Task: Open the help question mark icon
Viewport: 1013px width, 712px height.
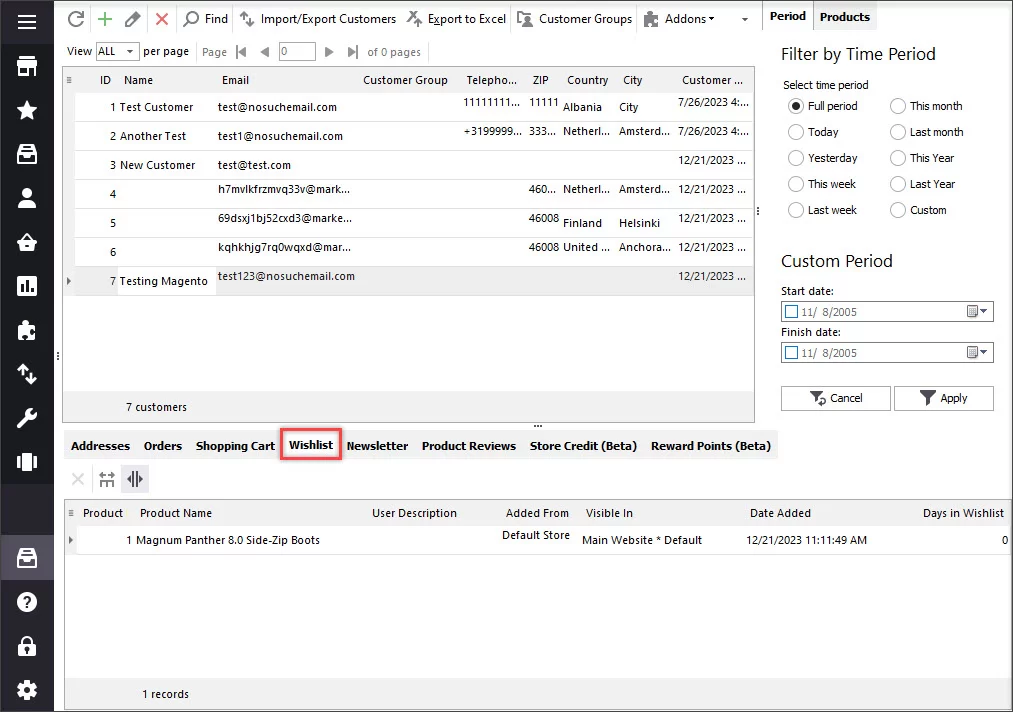Action: point(26,602)
